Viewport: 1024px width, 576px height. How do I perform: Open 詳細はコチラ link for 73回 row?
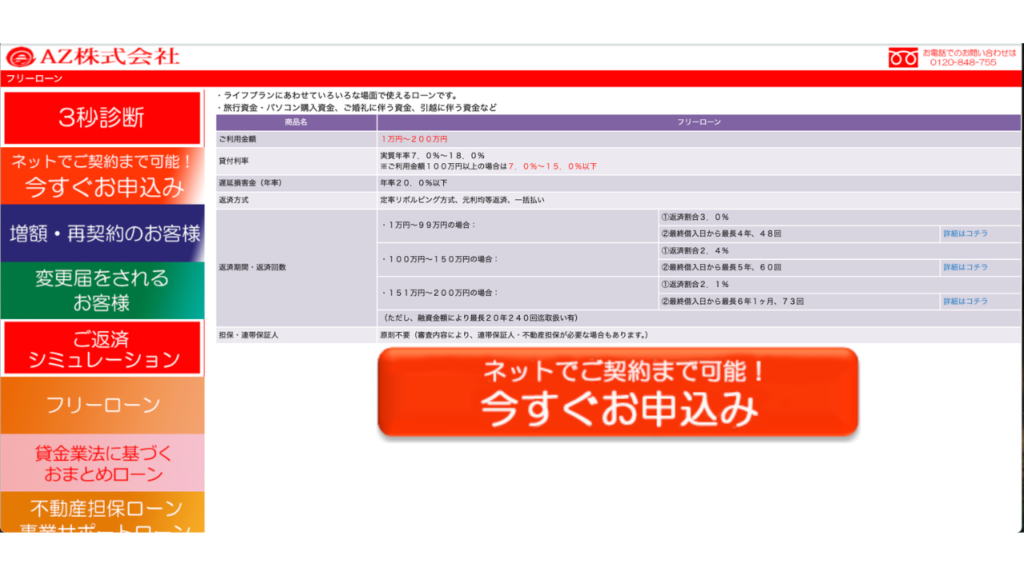[965, 301]
